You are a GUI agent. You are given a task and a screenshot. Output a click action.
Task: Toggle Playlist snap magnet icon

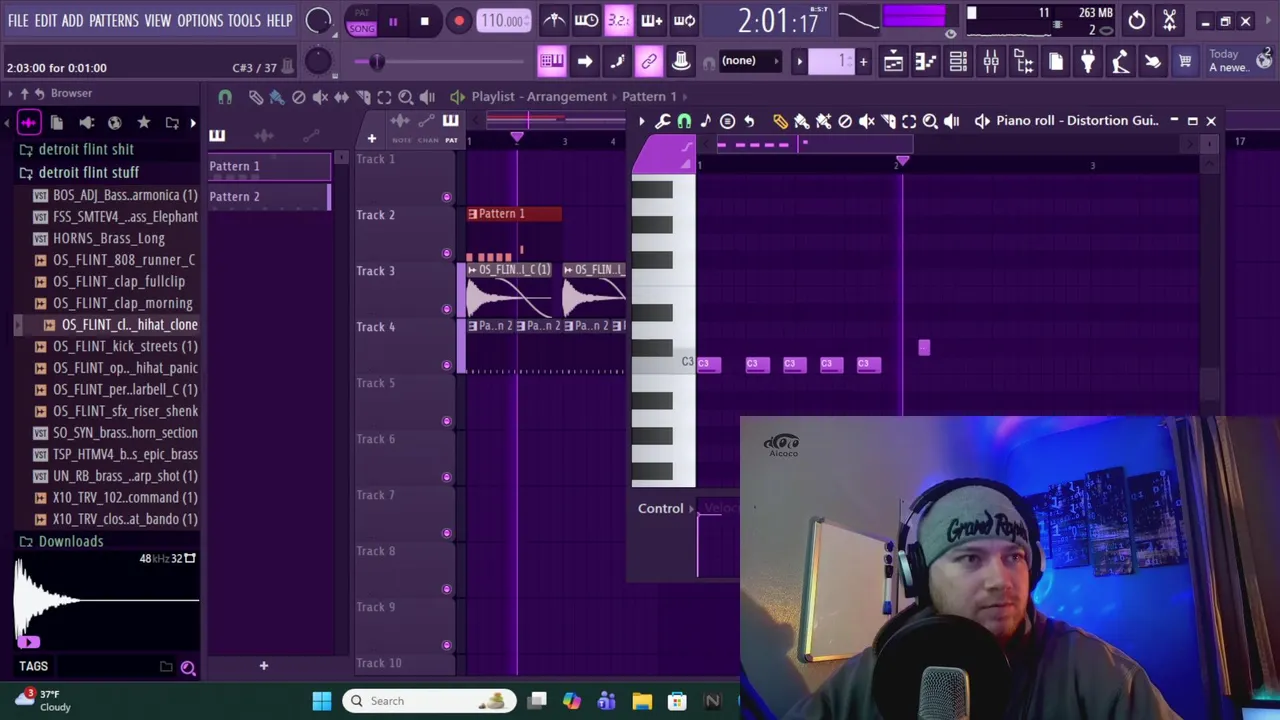pyautogui.click(x=225, y=97)
